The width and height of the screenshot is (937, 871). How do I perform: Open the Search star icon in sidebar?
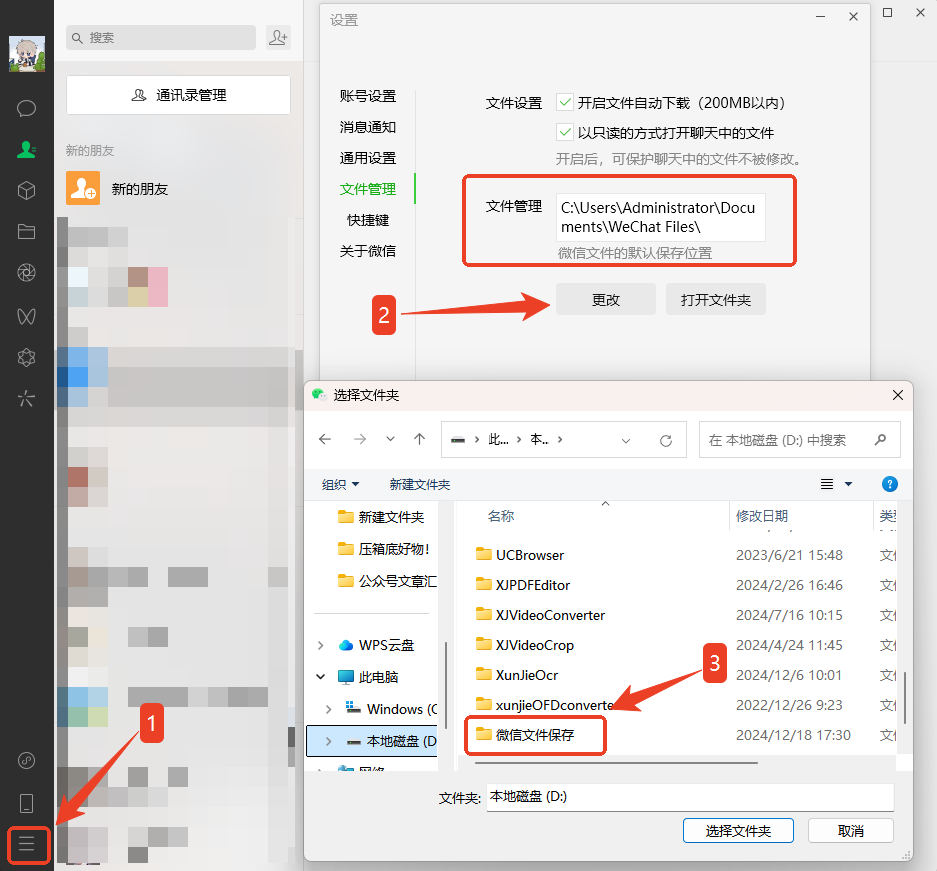click(26, 398)
